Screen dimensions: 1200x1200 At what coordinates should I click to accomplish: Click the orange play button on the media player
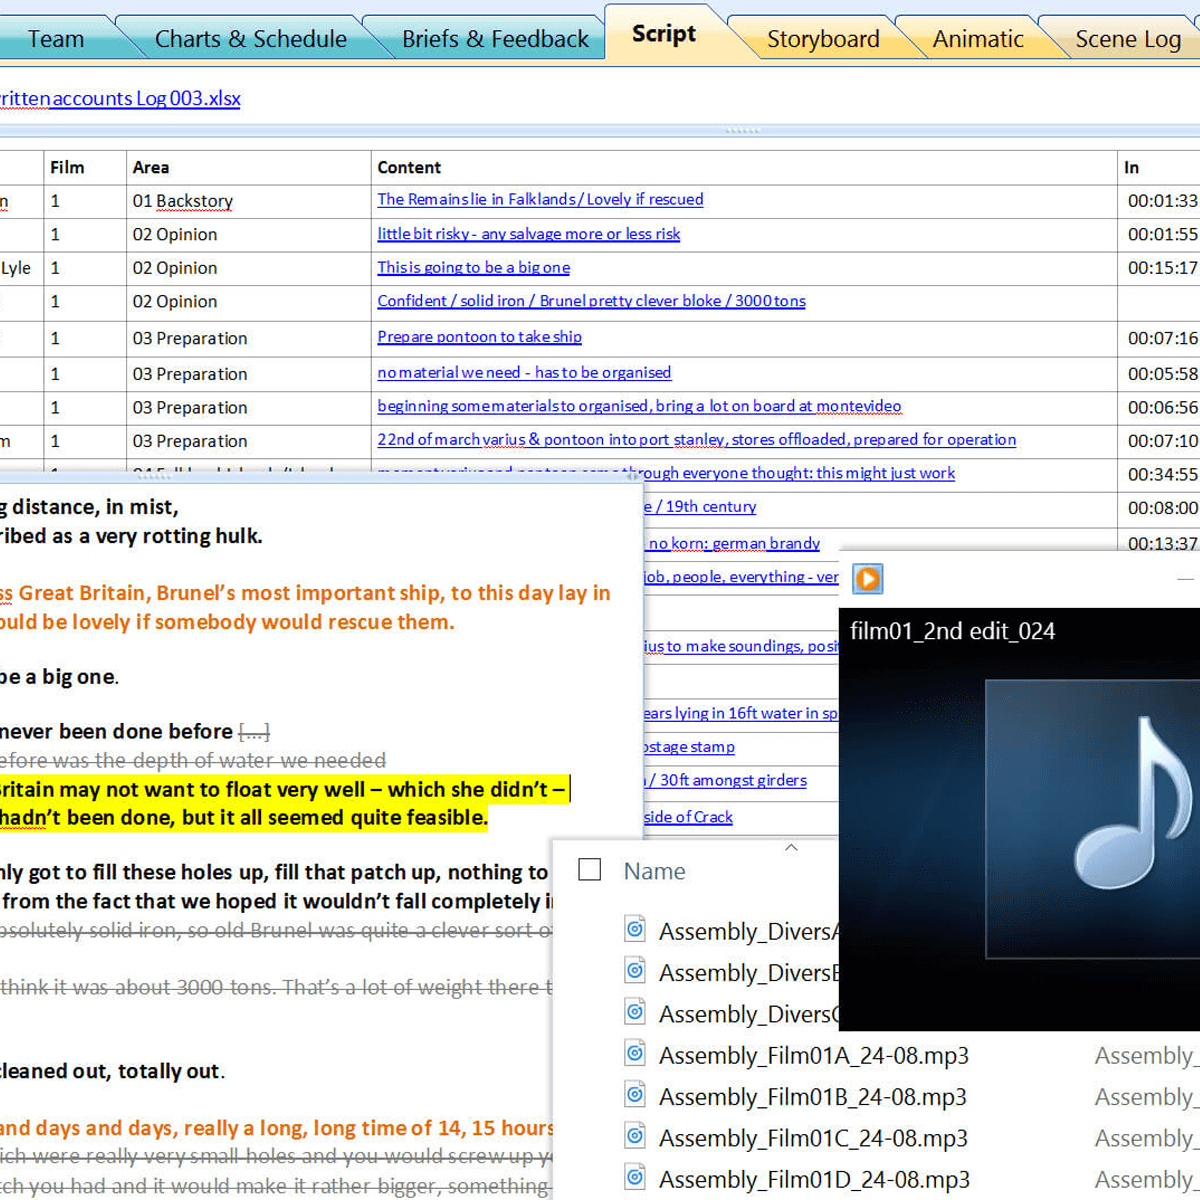pyautogui.click(x=867, y=578)
